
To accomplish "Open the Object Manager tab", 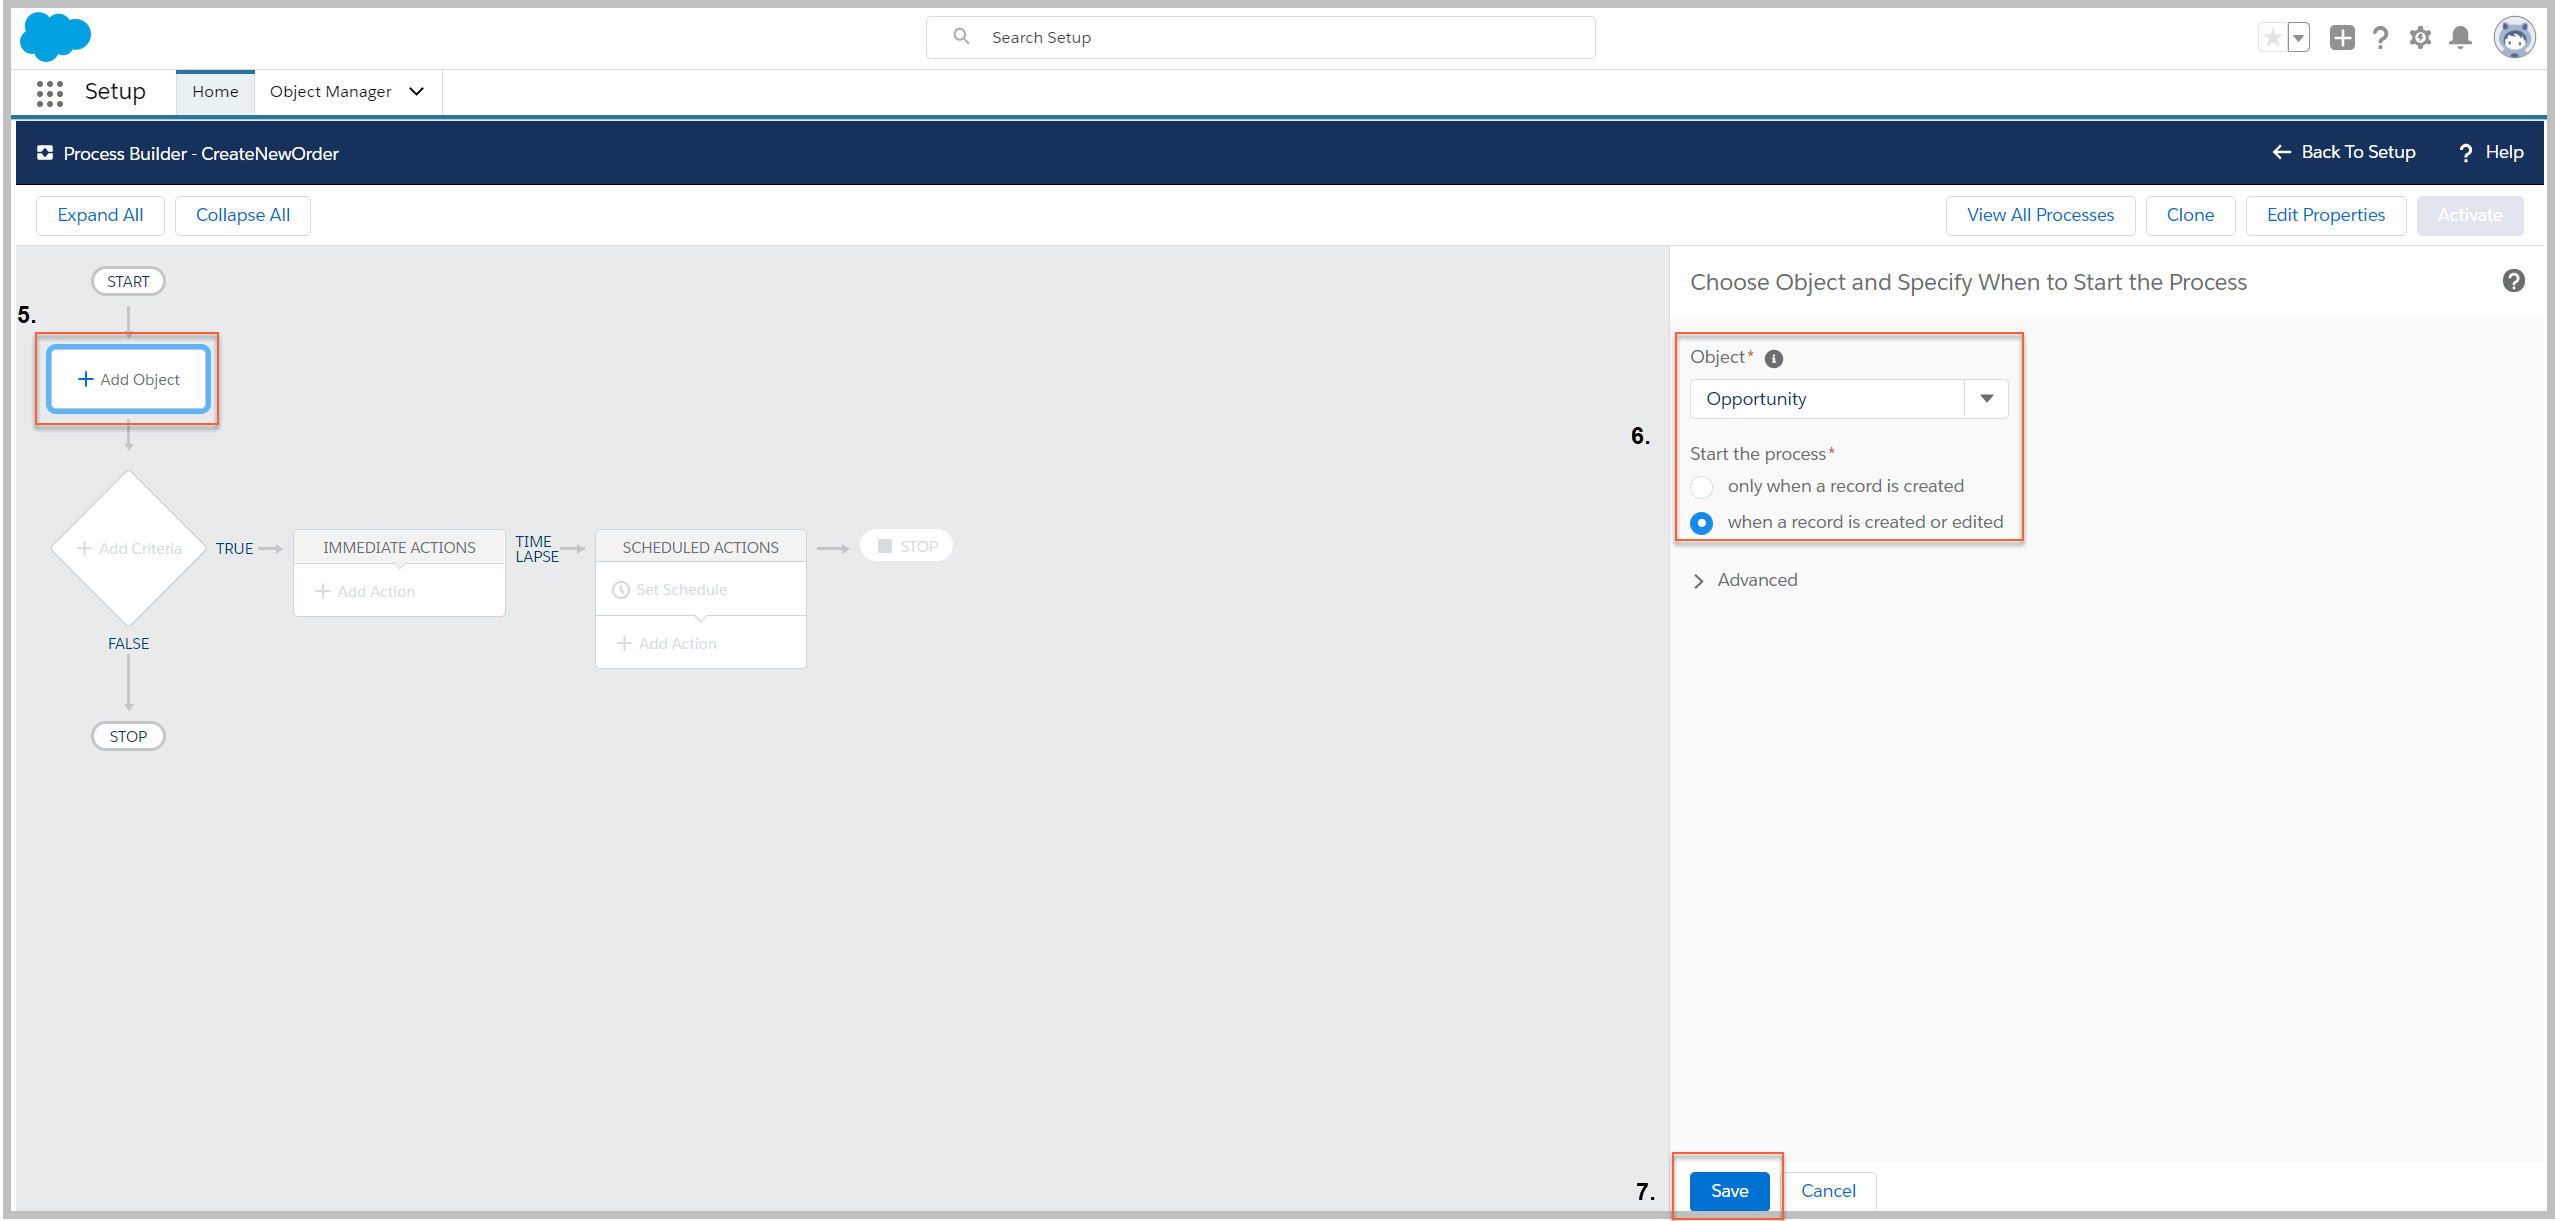I will click(x=330, y=92).
